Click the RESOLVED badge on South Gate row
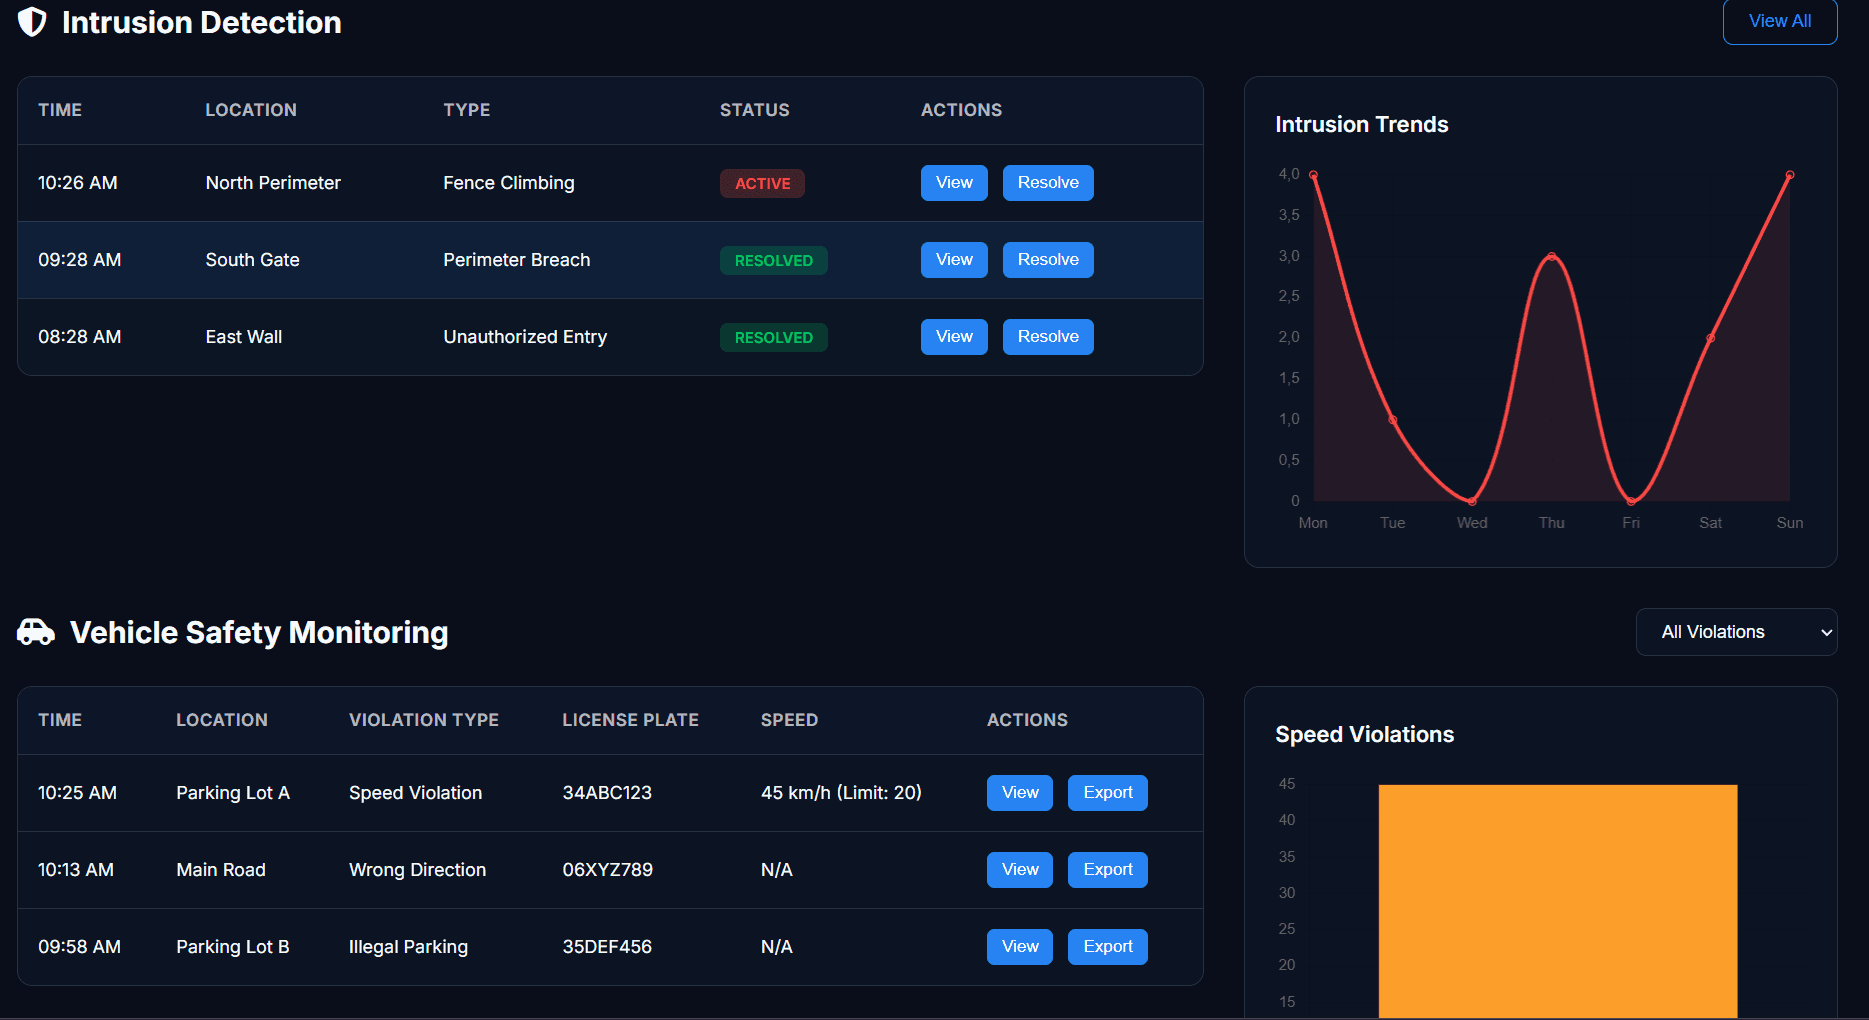Screen dimensions: 1869x1020 point(773,261)
